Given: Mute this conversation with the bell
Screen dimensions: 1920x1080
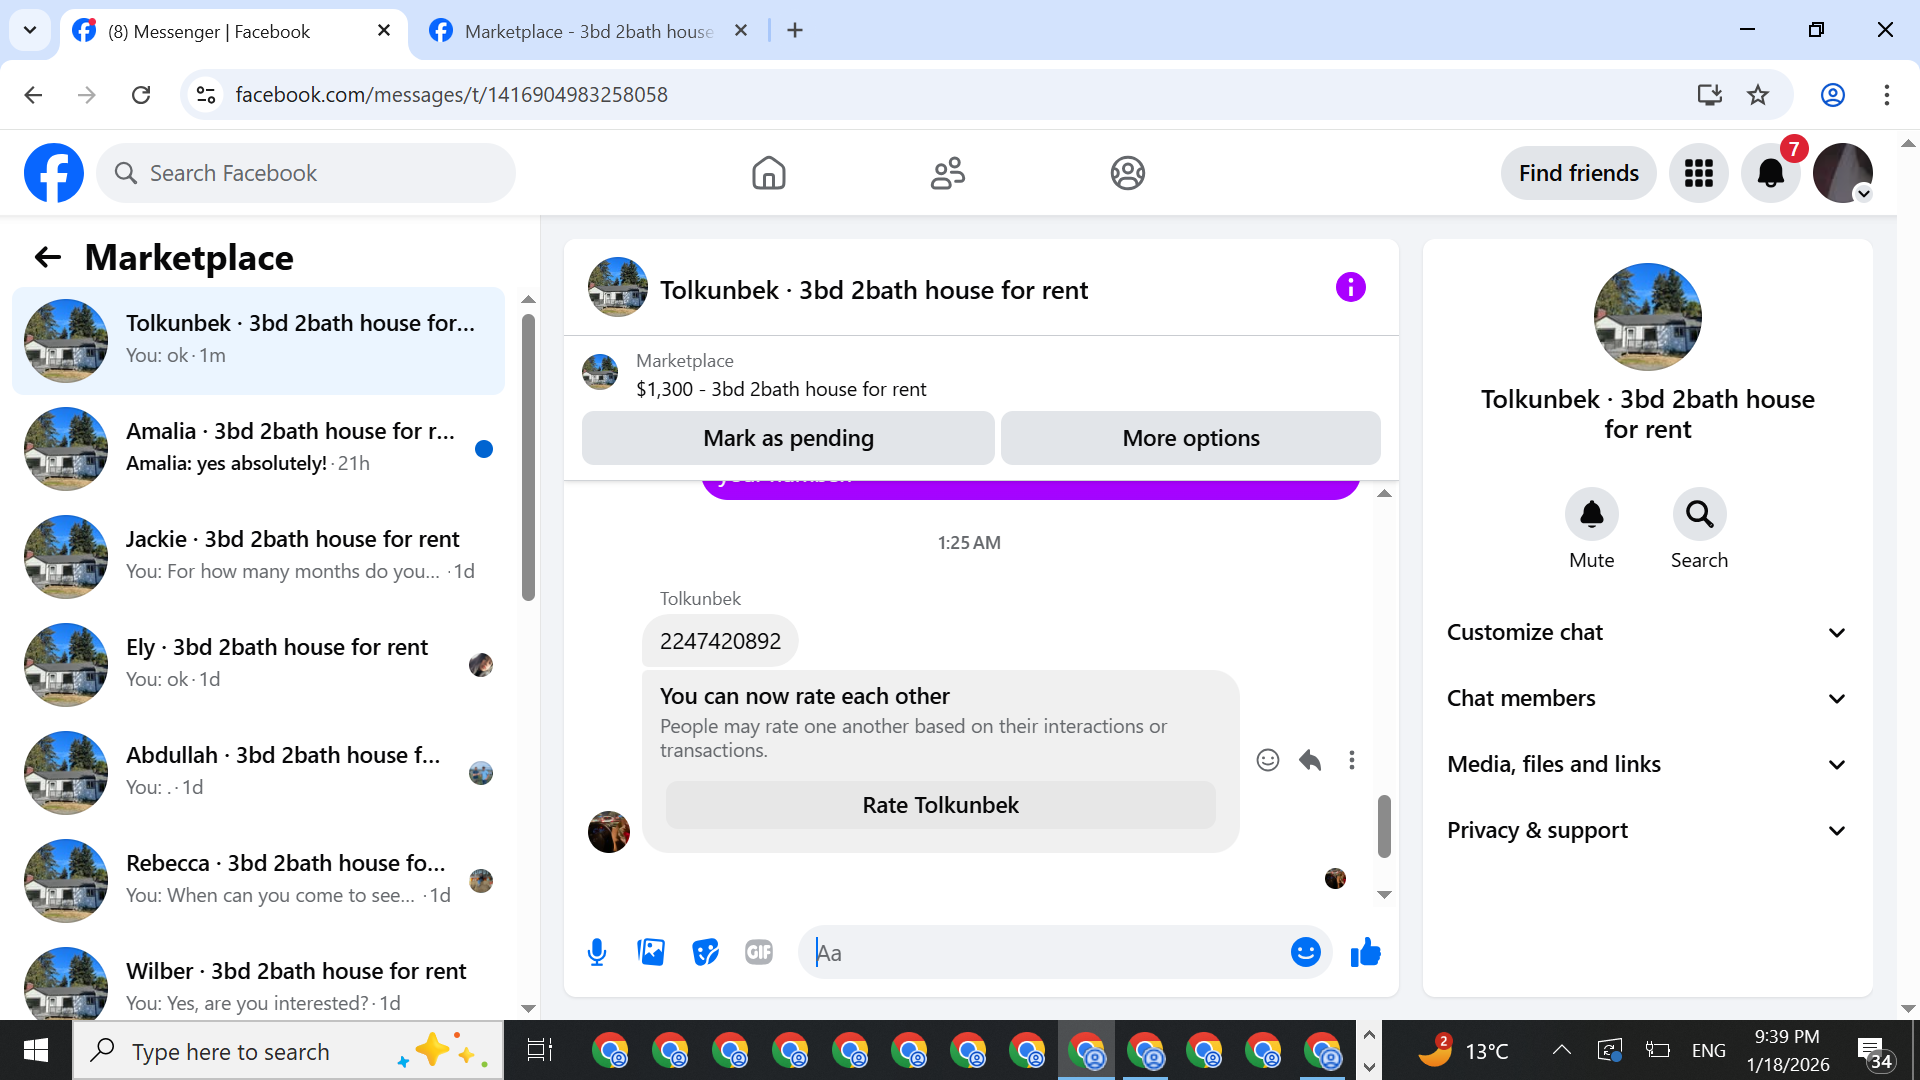Looking at the screenshot, I should pos(1591,514).
